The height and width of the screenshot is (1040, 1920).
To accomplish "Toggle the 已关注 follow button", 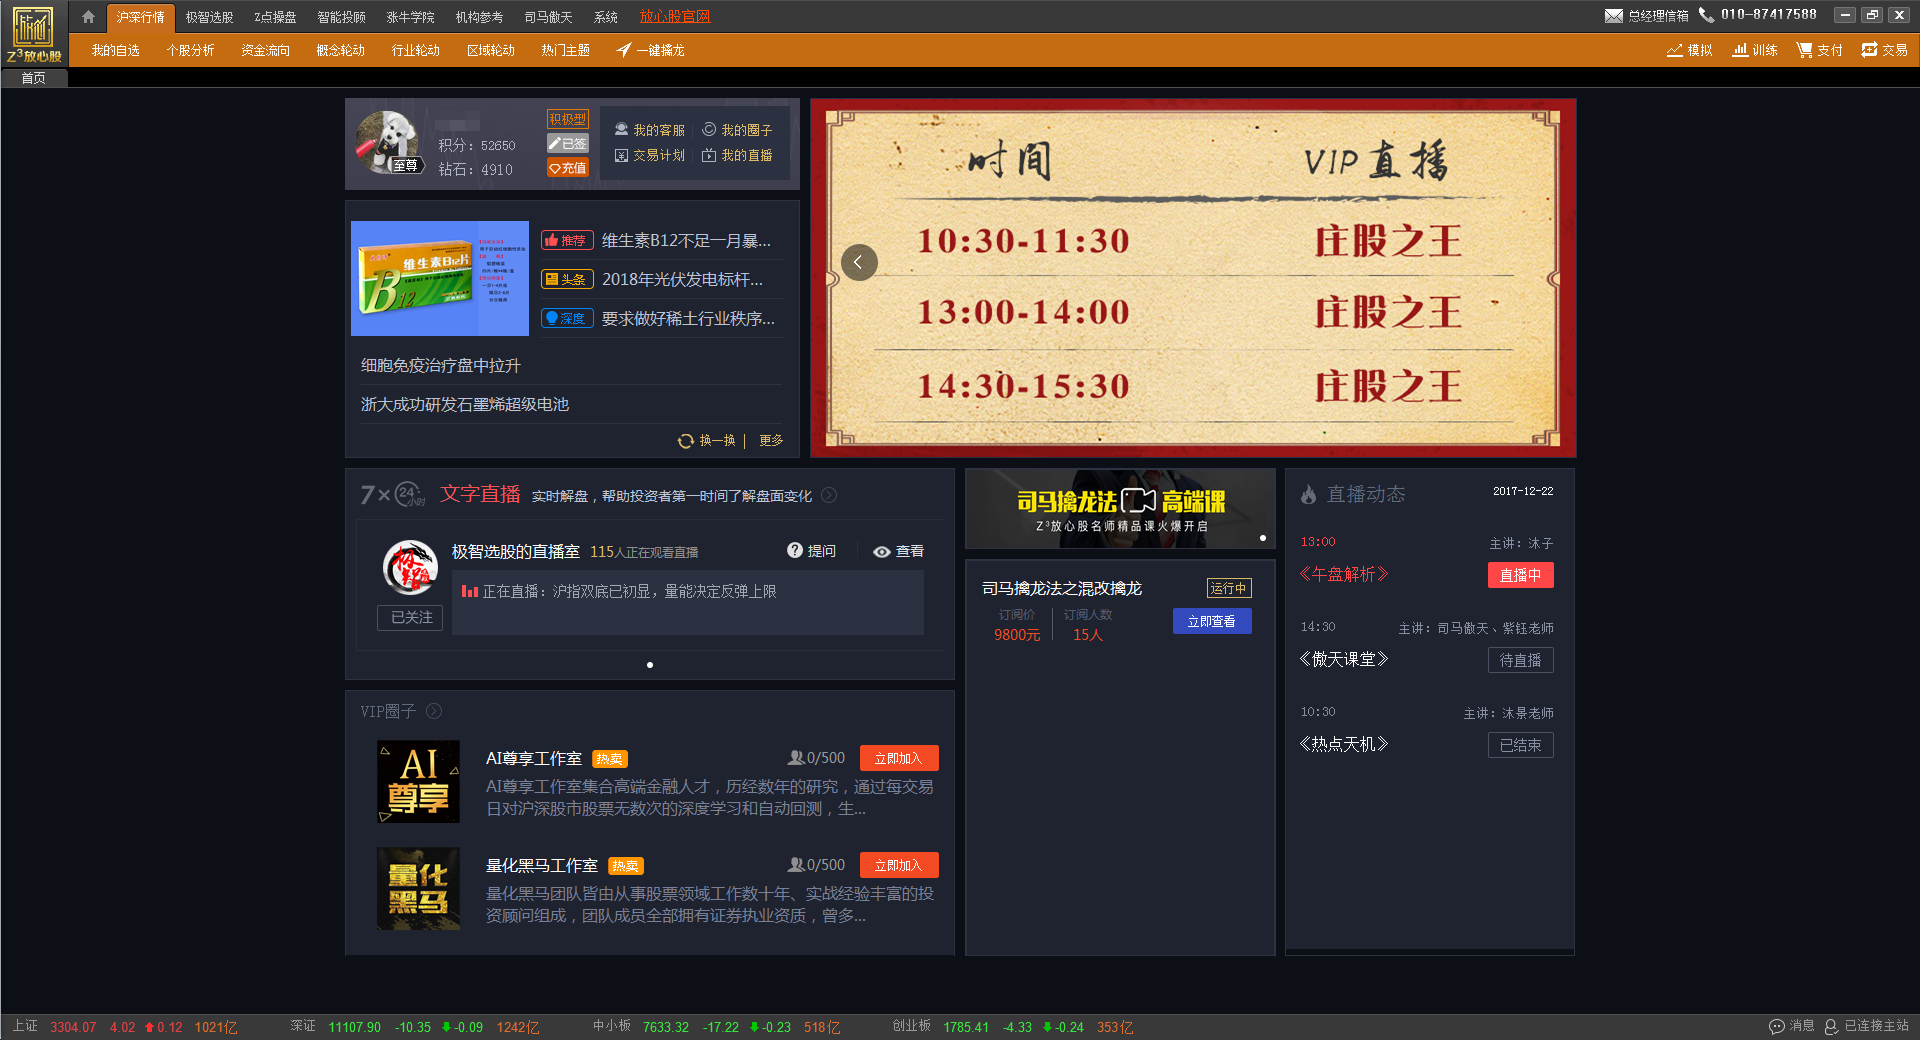I will tap(410, 618).
